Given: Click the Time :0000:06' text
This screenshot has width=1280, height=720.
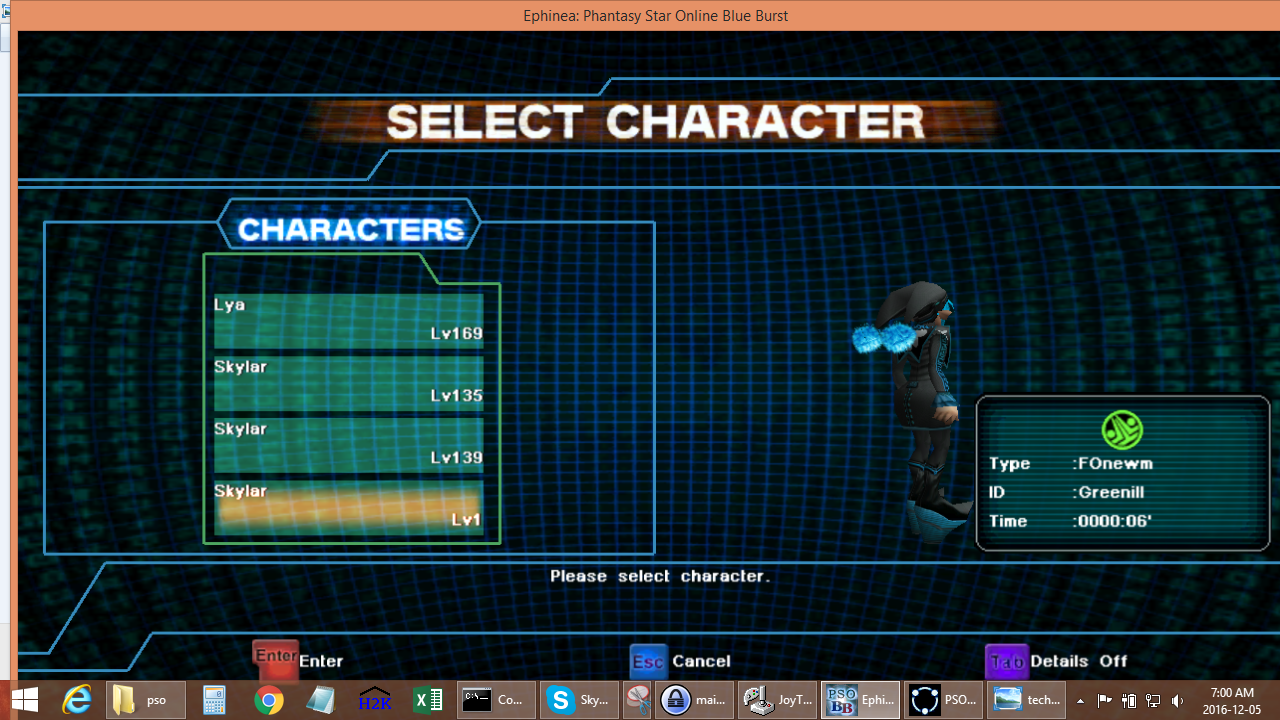Looking at the screenshot, I should pos(1070,521).
